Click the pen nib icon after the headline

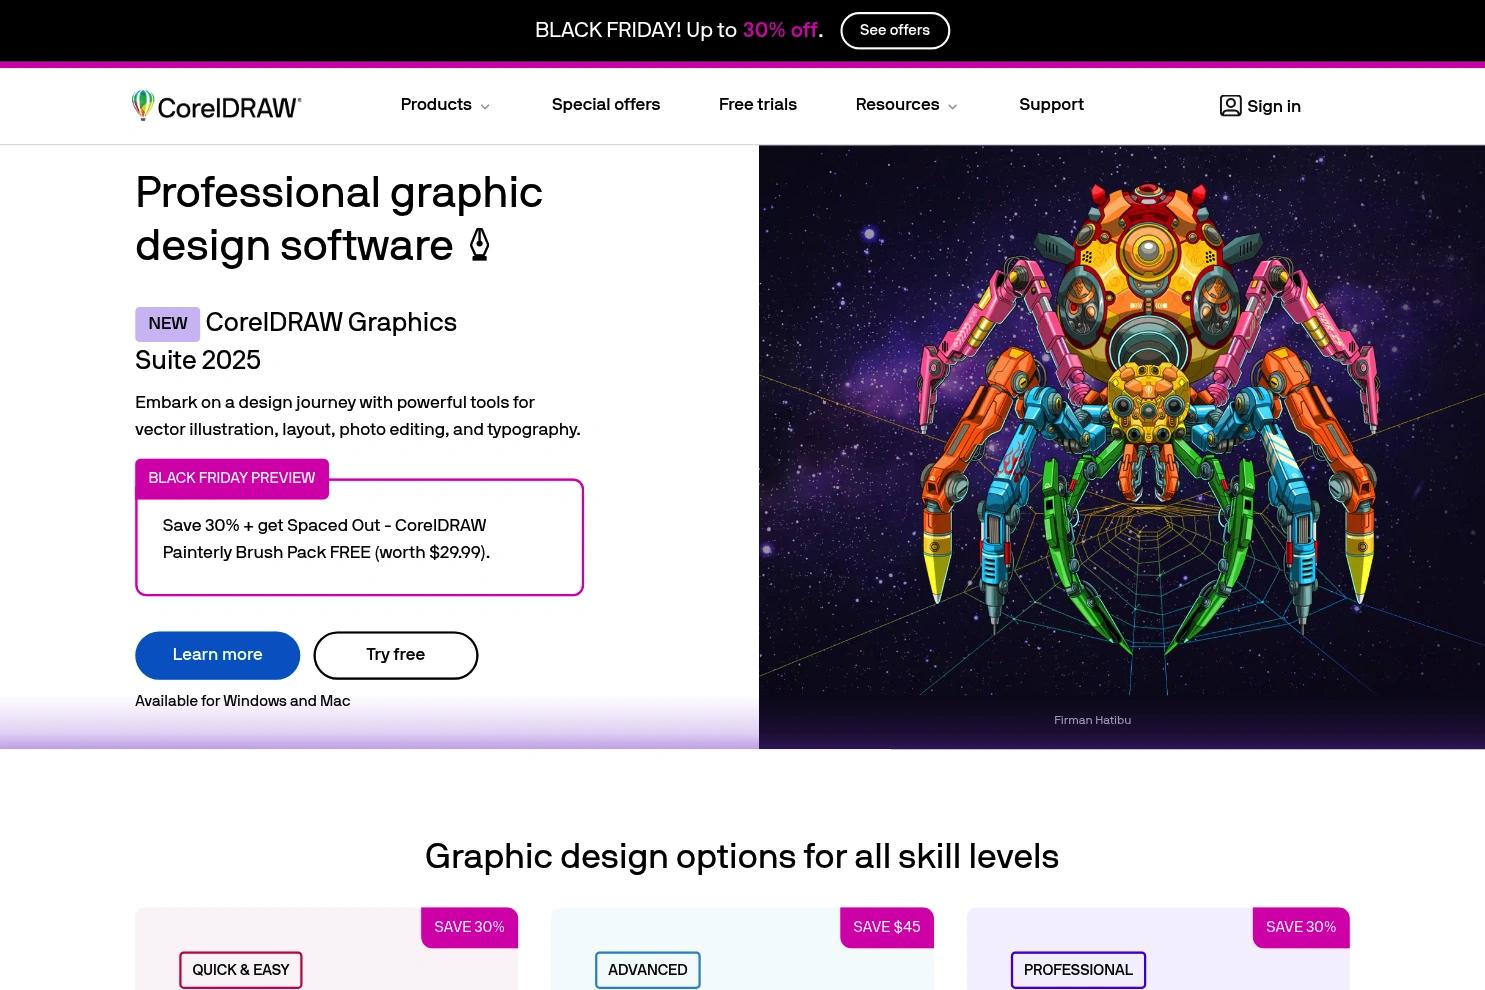(480, 245)
